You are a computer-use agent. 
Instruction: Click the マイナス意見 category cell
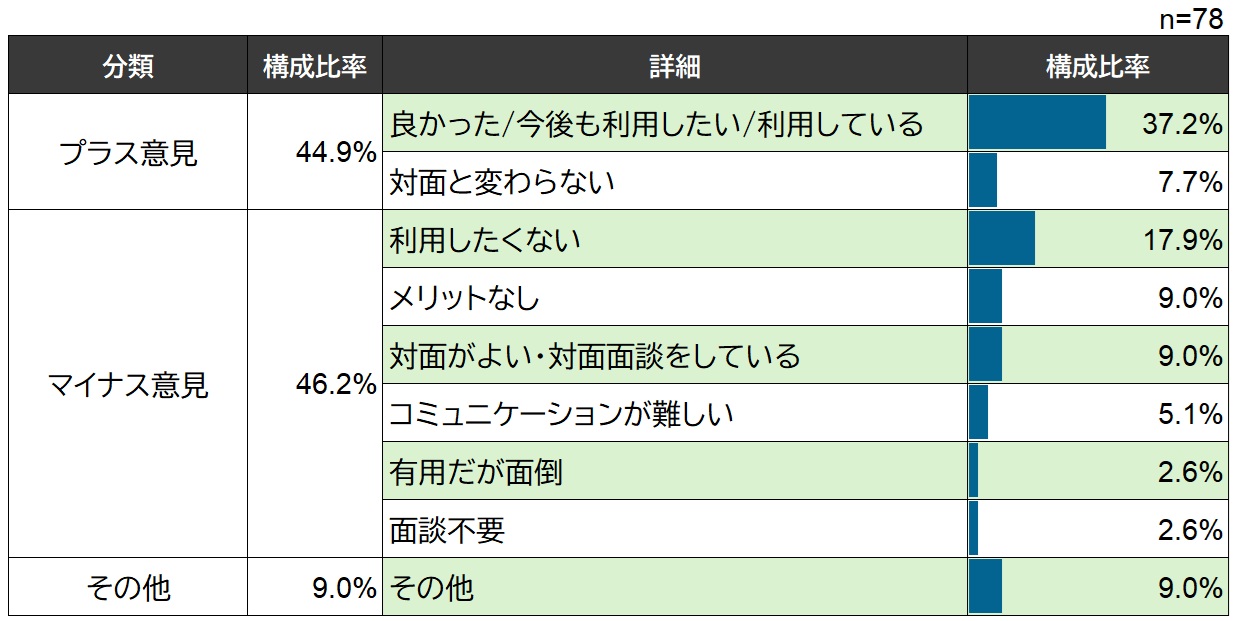(128, 385)
